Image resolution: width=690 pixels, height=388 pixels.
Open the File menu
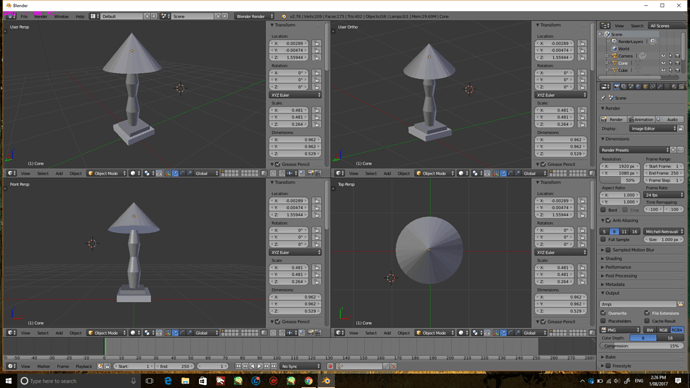[24, 16]
